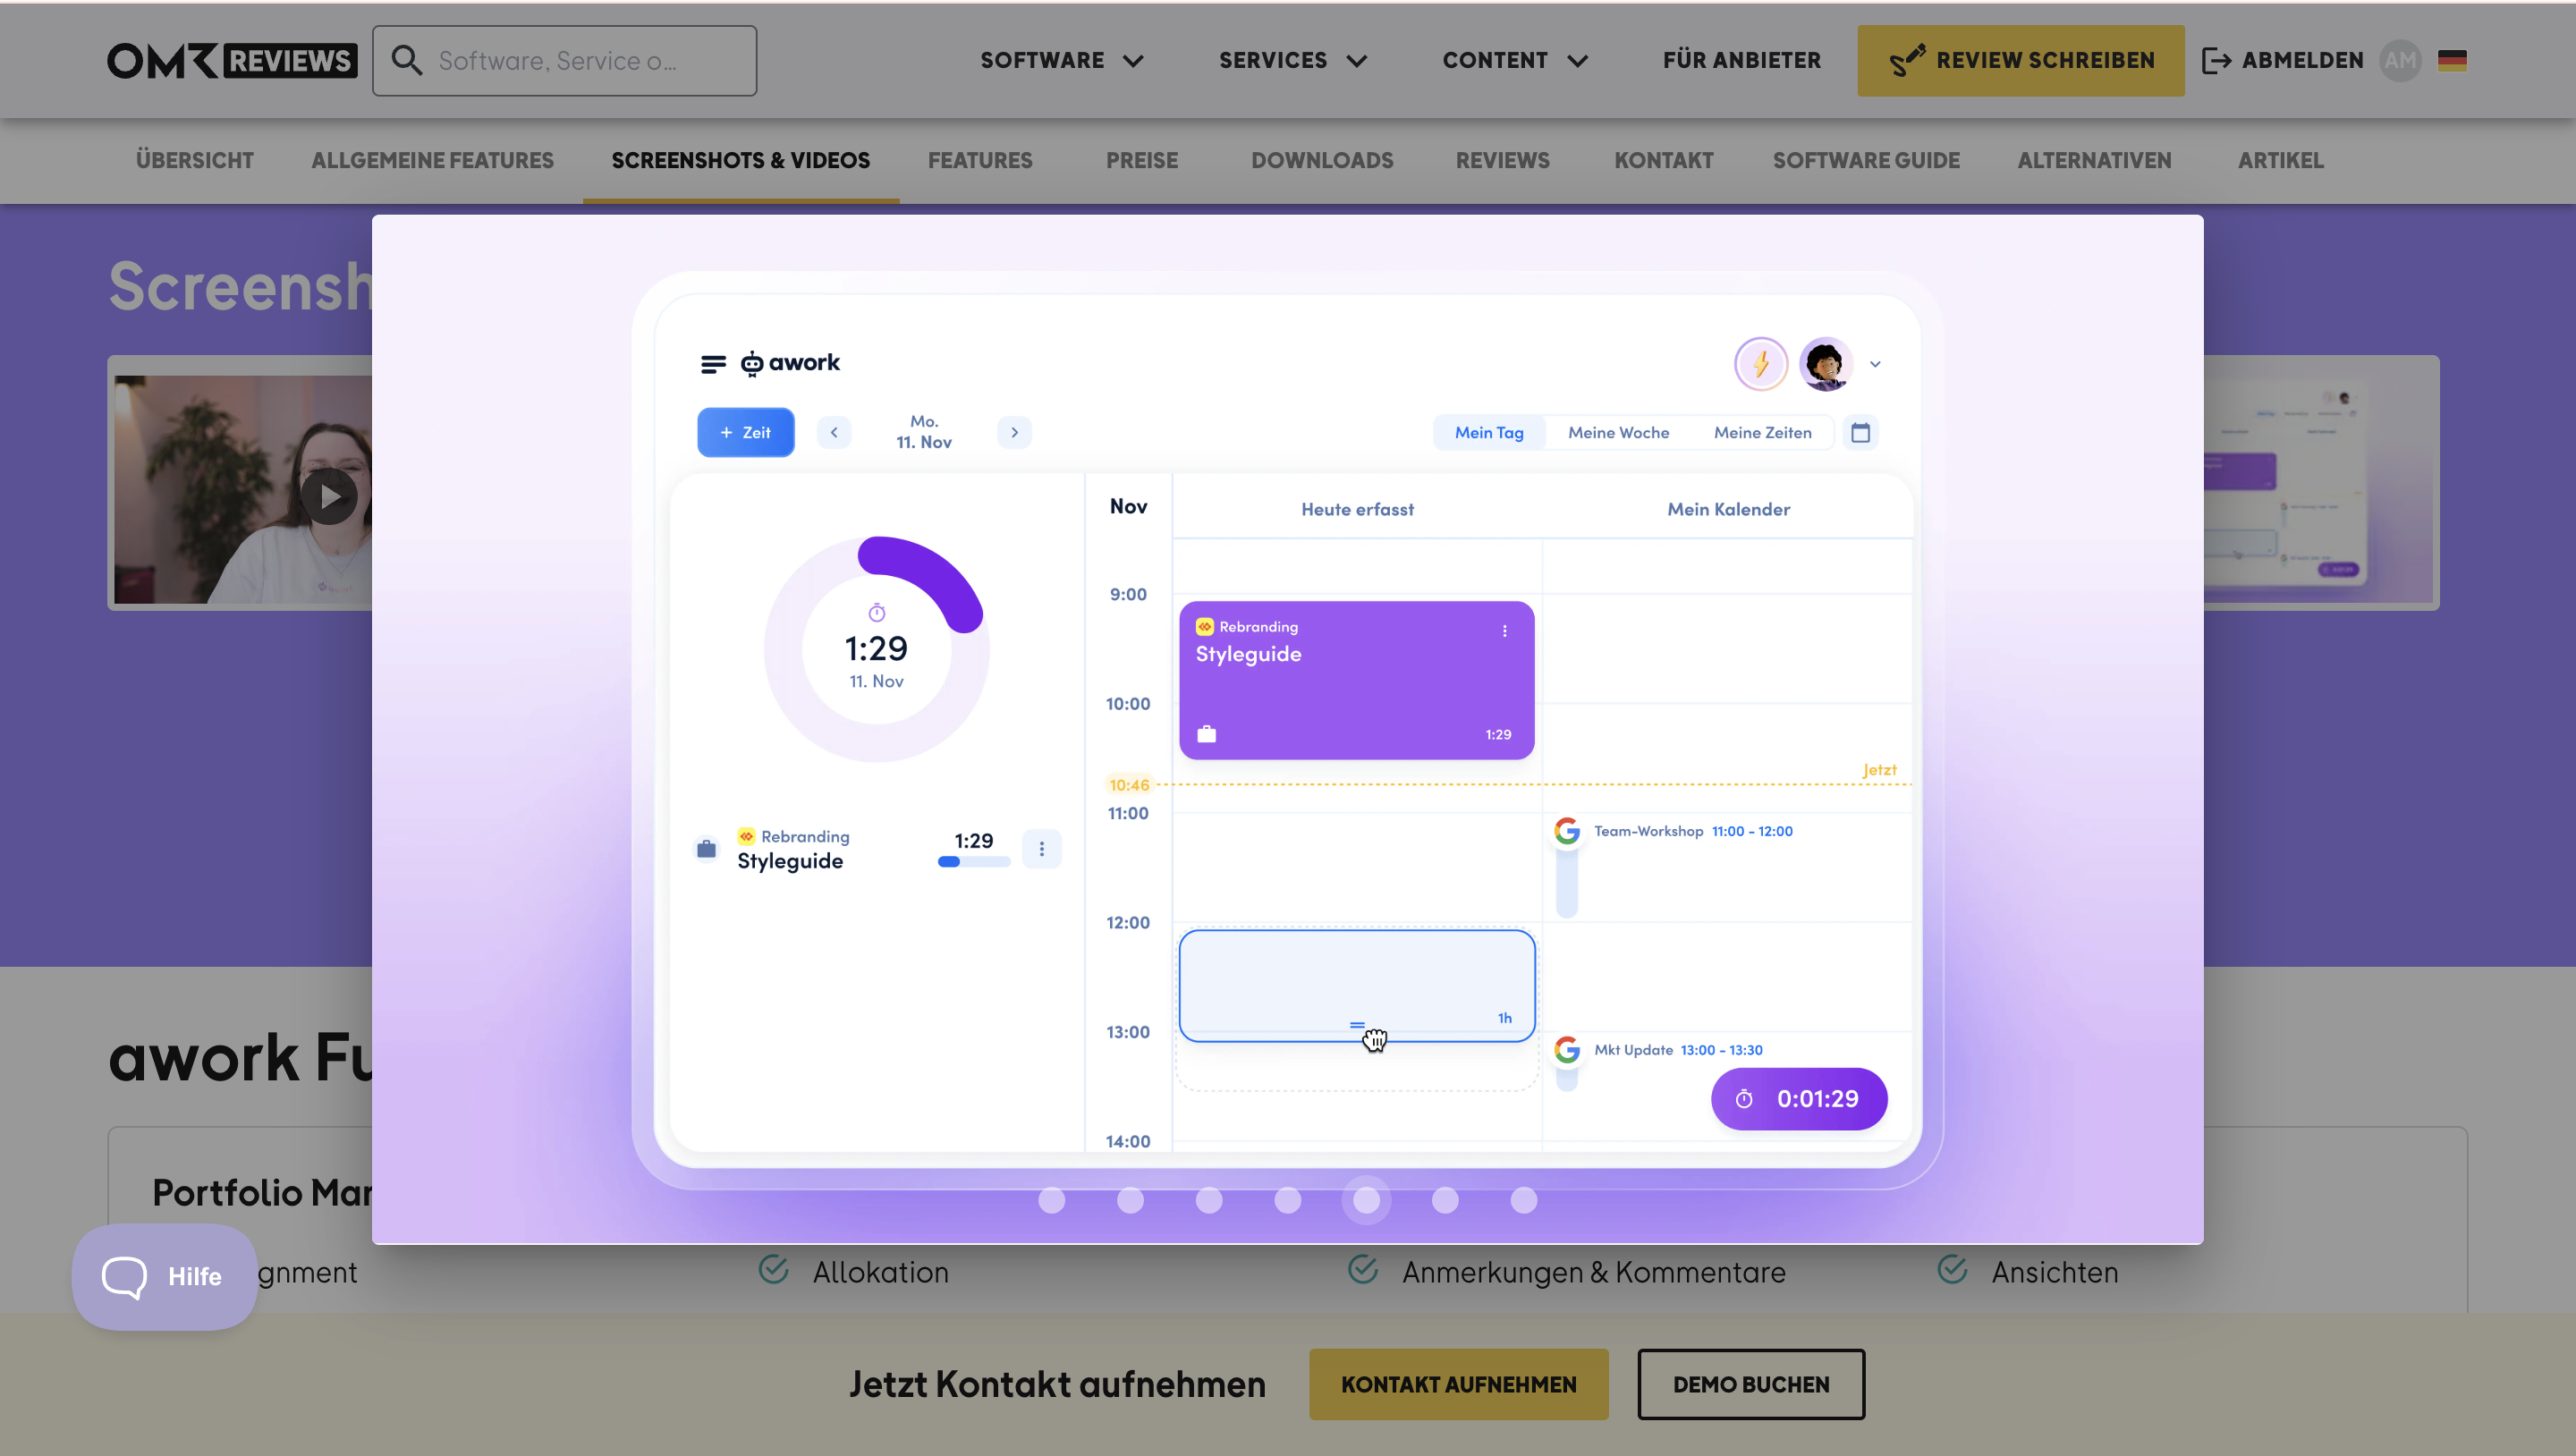The width and height of the screenshot is (2576, 1456).
Task: Open the PREISE tab
Action: tap(1142, 160)
